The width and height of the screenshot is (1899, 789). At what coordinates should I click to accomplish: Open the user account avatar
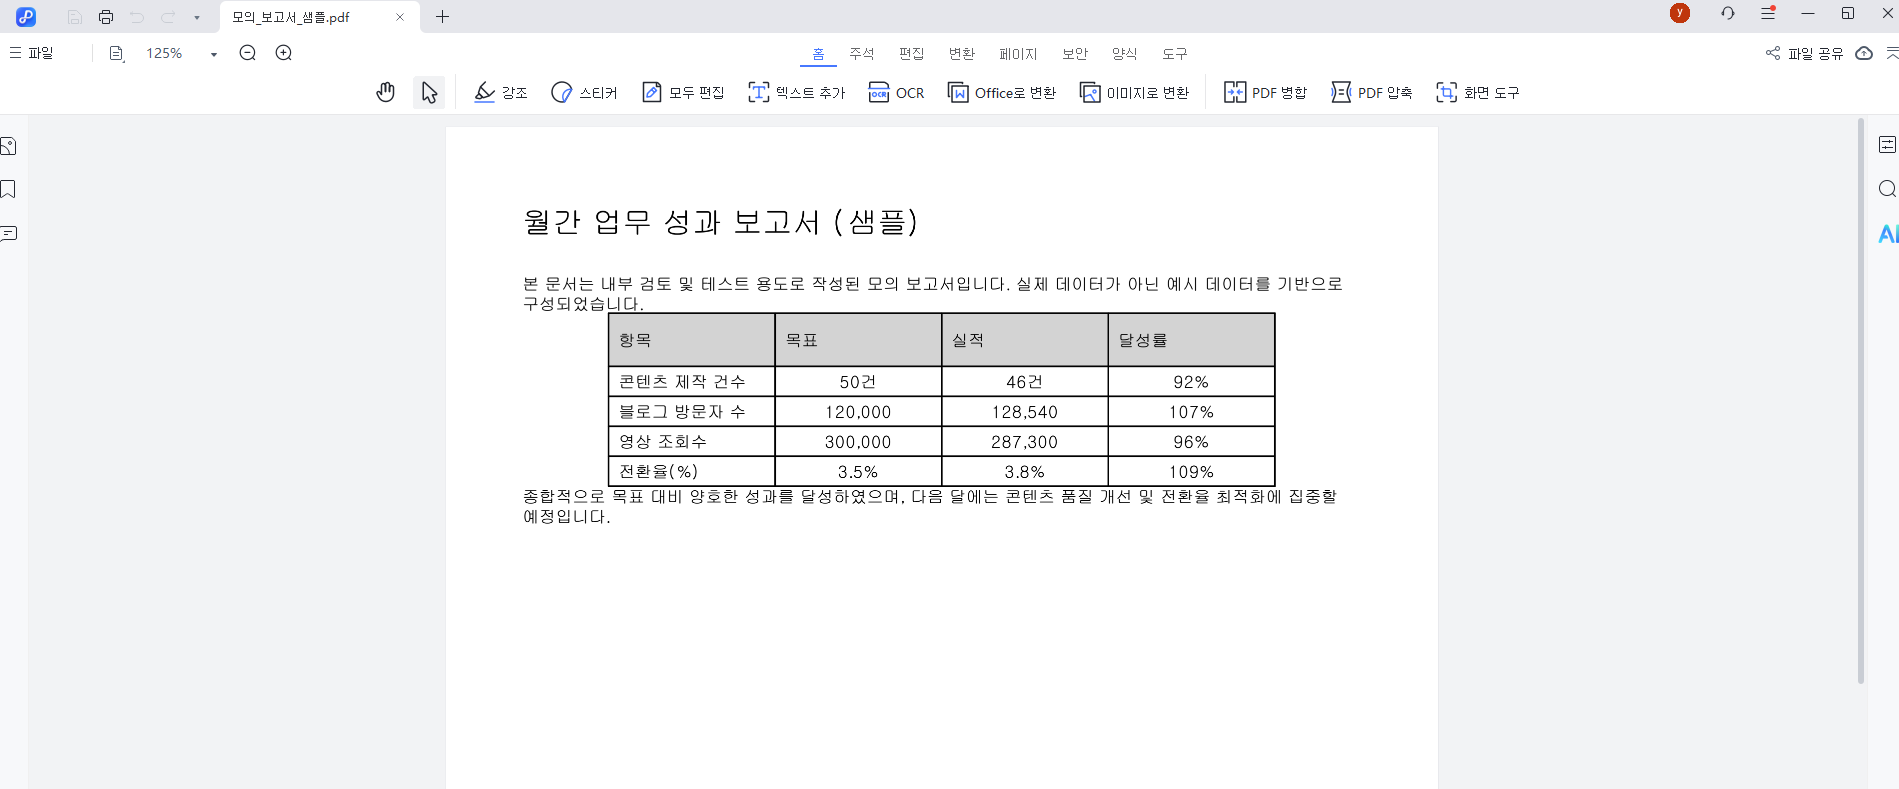1680,13
